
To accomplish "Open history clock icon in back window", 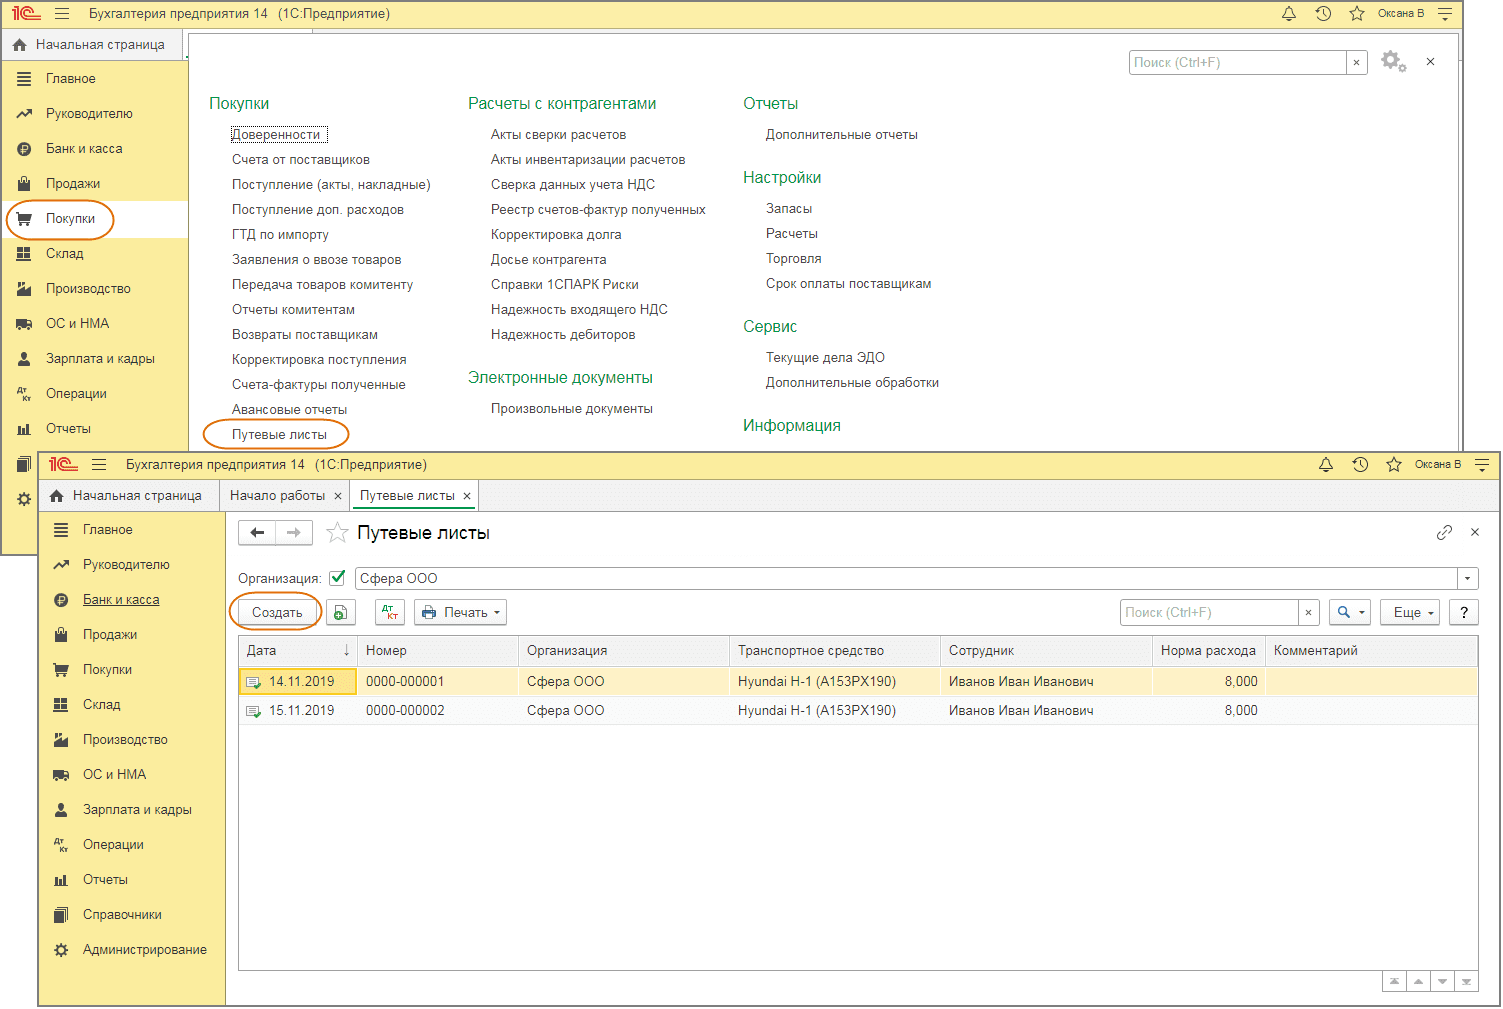I will (1323, 14).
